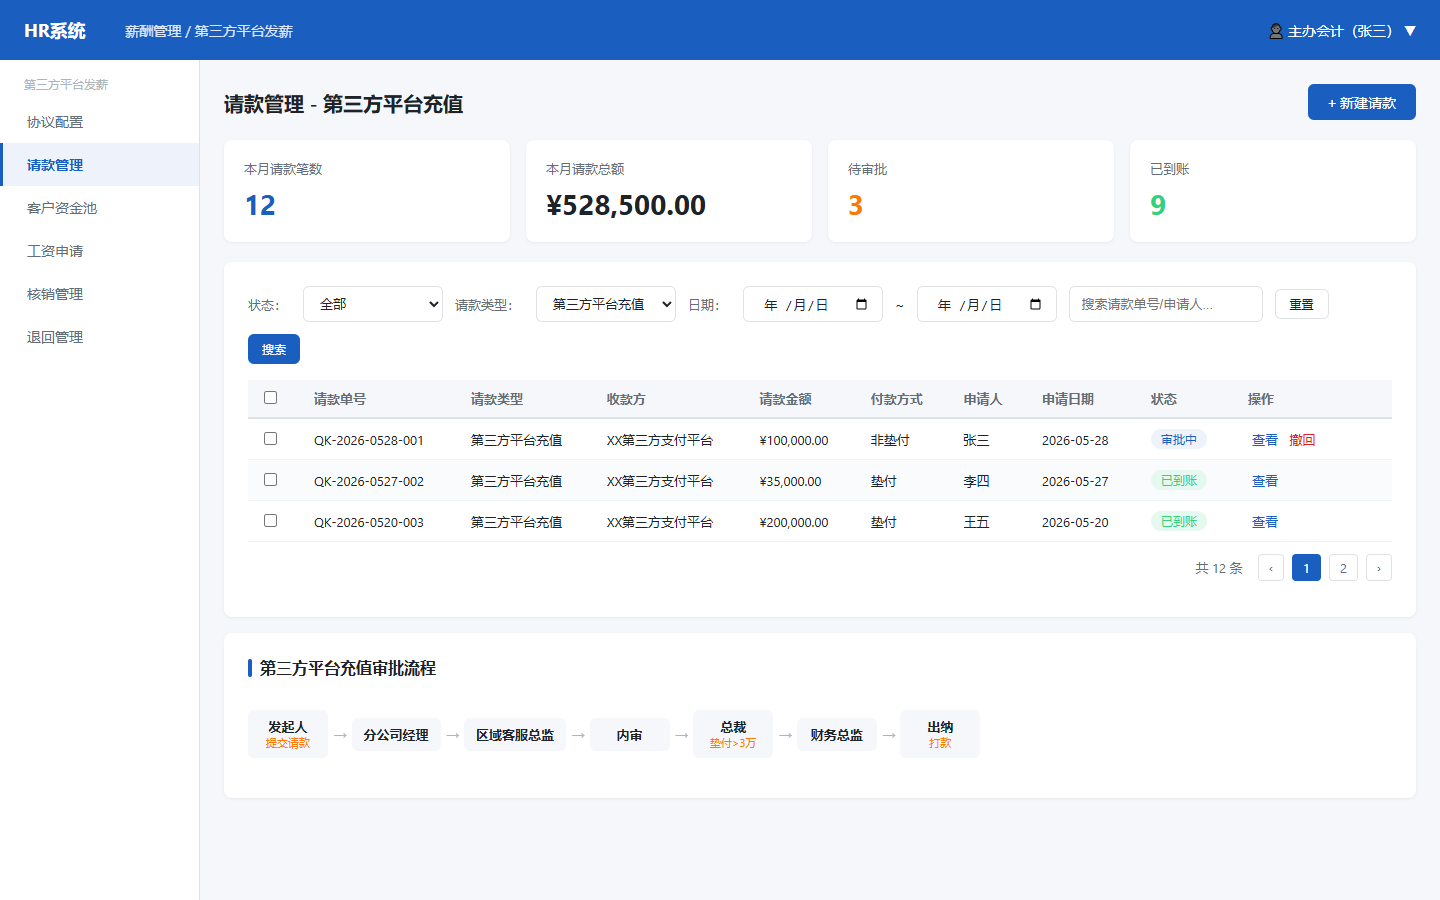Select page 1 pagination button

[1306, 568]
